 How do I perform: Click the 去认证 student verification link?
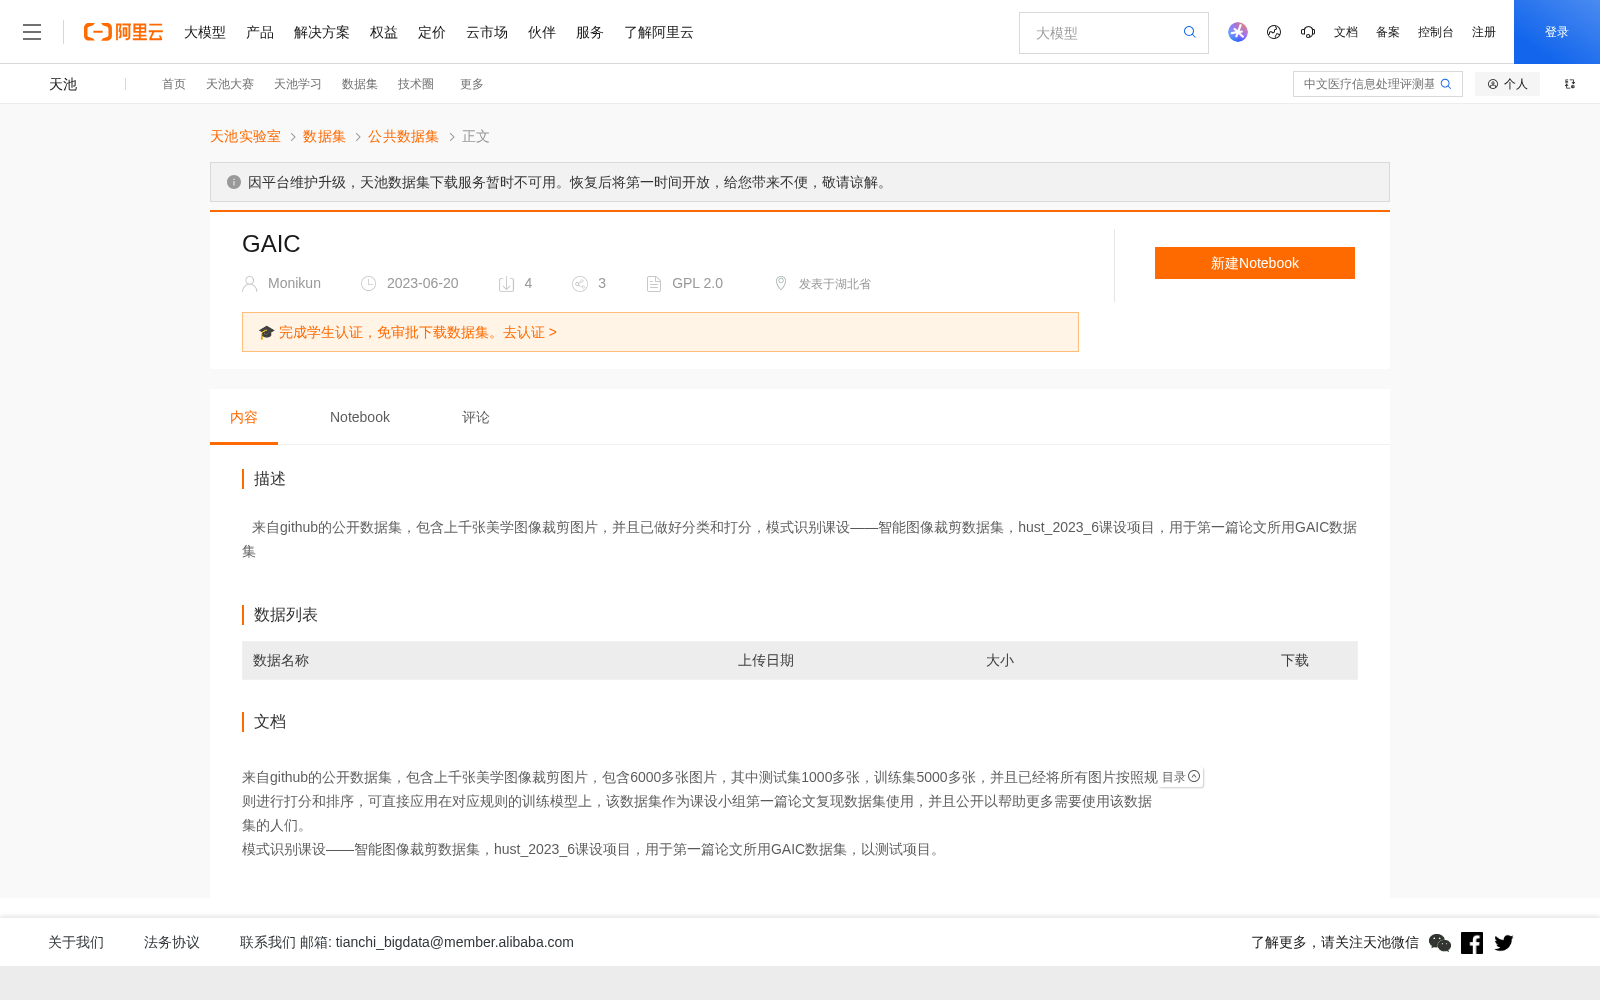(530, 332)
